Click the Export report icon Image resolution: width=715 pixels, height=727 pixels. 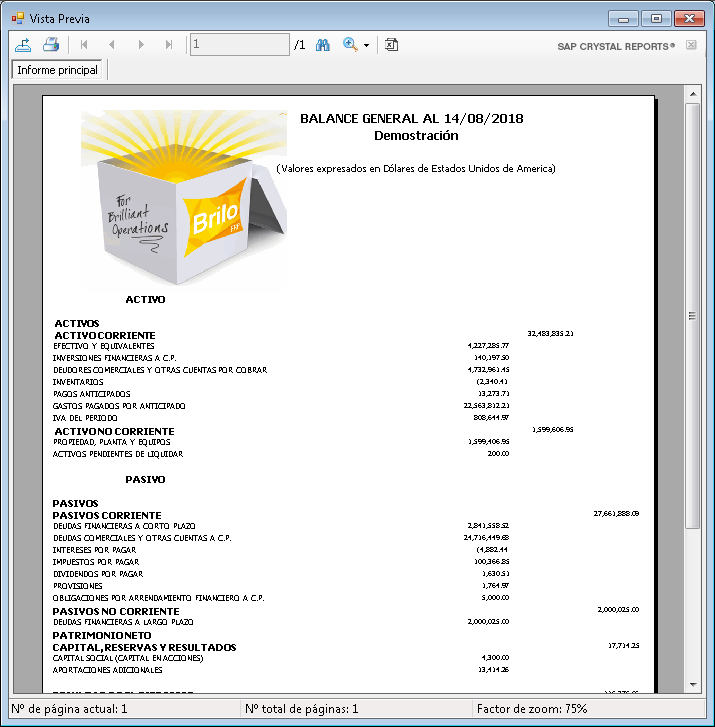click(23, 45)
